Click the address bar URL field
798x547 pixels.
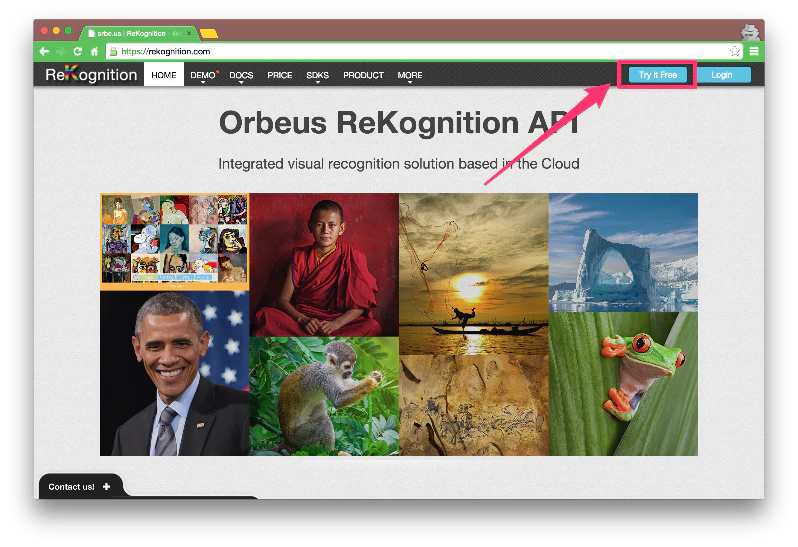(424, 51)
